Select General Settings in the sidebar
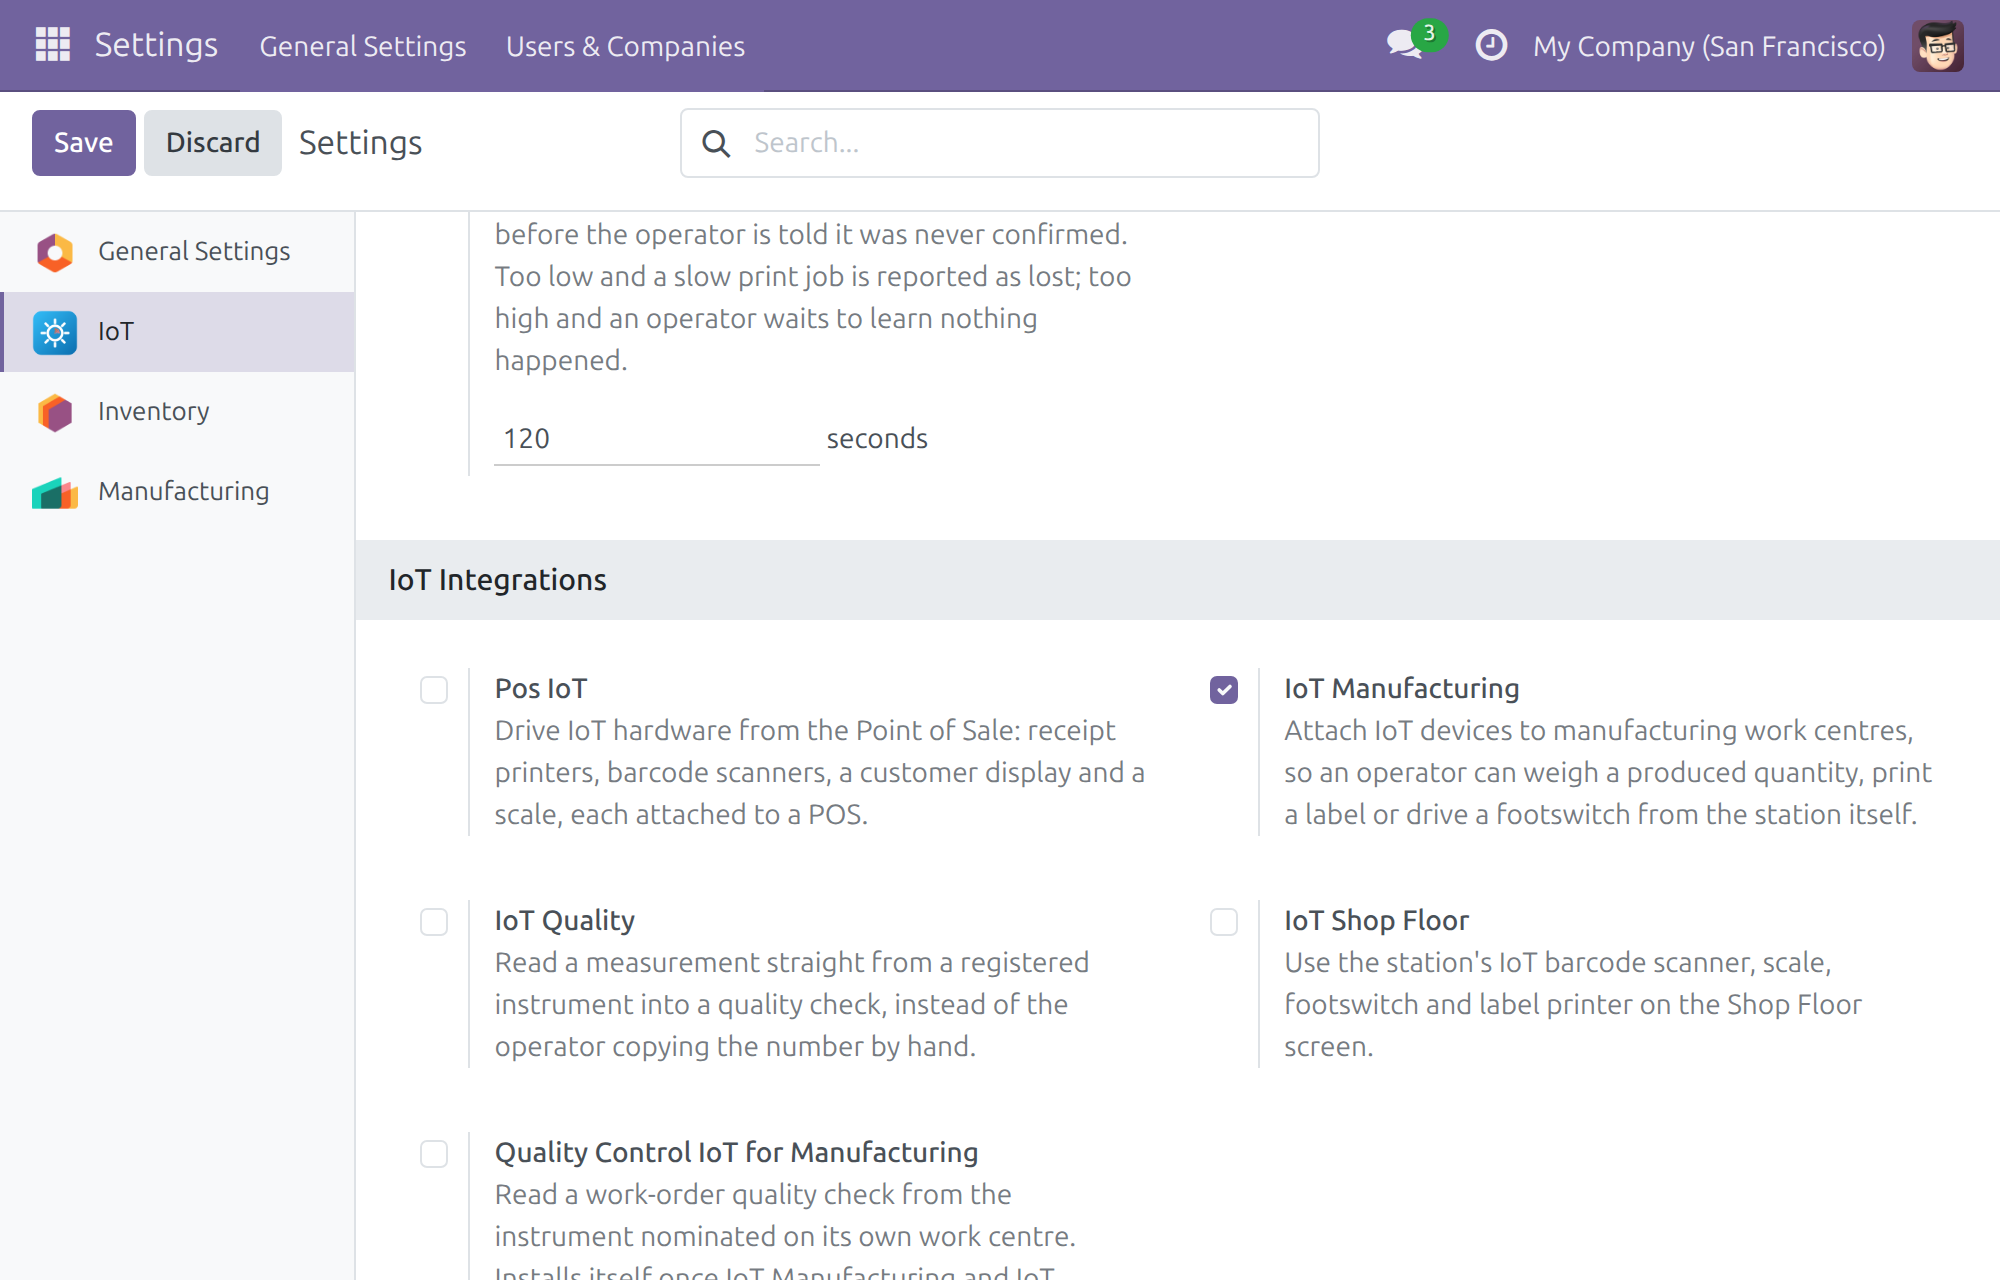The width and height of the screenshot is (2000, 1280). 178,252
